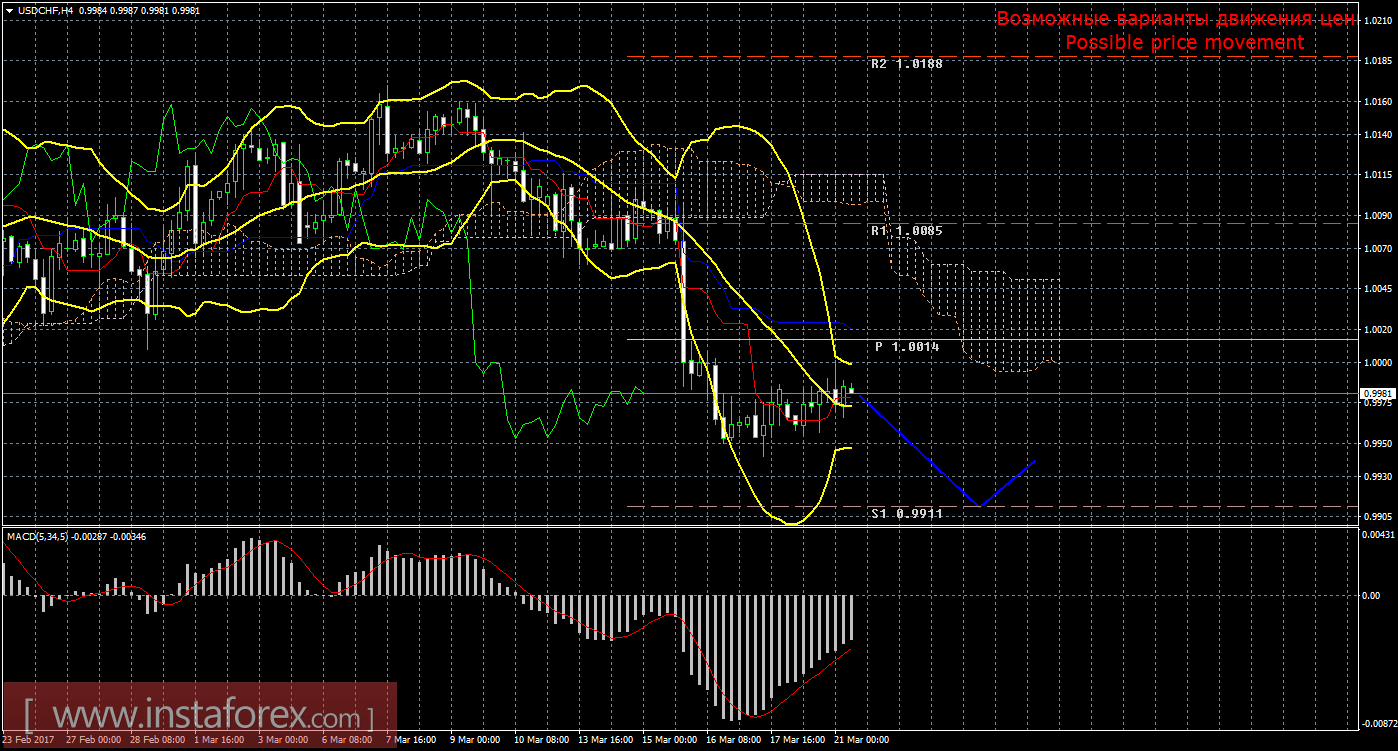The width and height of the screenshot is (1398, 751).
Task: Click the bottom vertex of blue forecast line
Action: tap(982, 506)
